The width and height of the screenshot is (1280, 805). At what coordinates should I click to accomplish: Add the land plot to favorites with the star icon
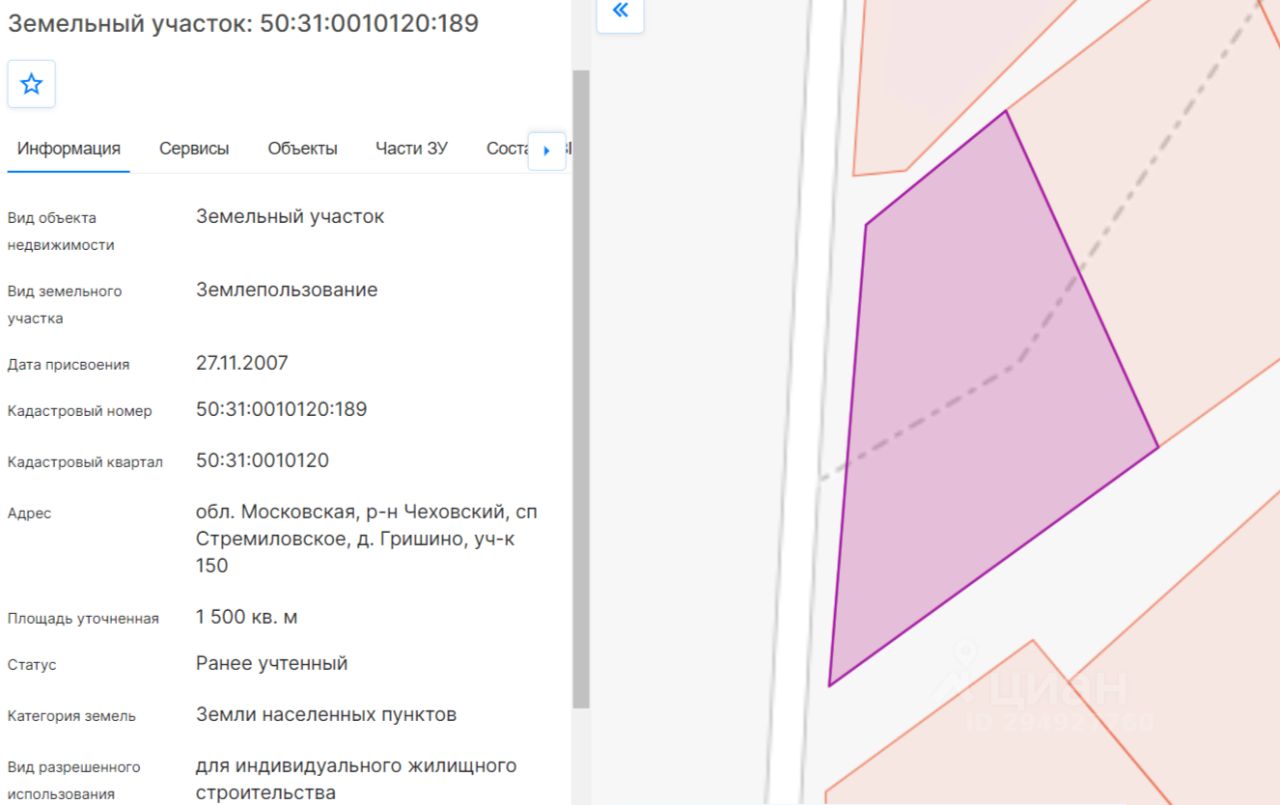pyautogui.click(x=32, y=84)
